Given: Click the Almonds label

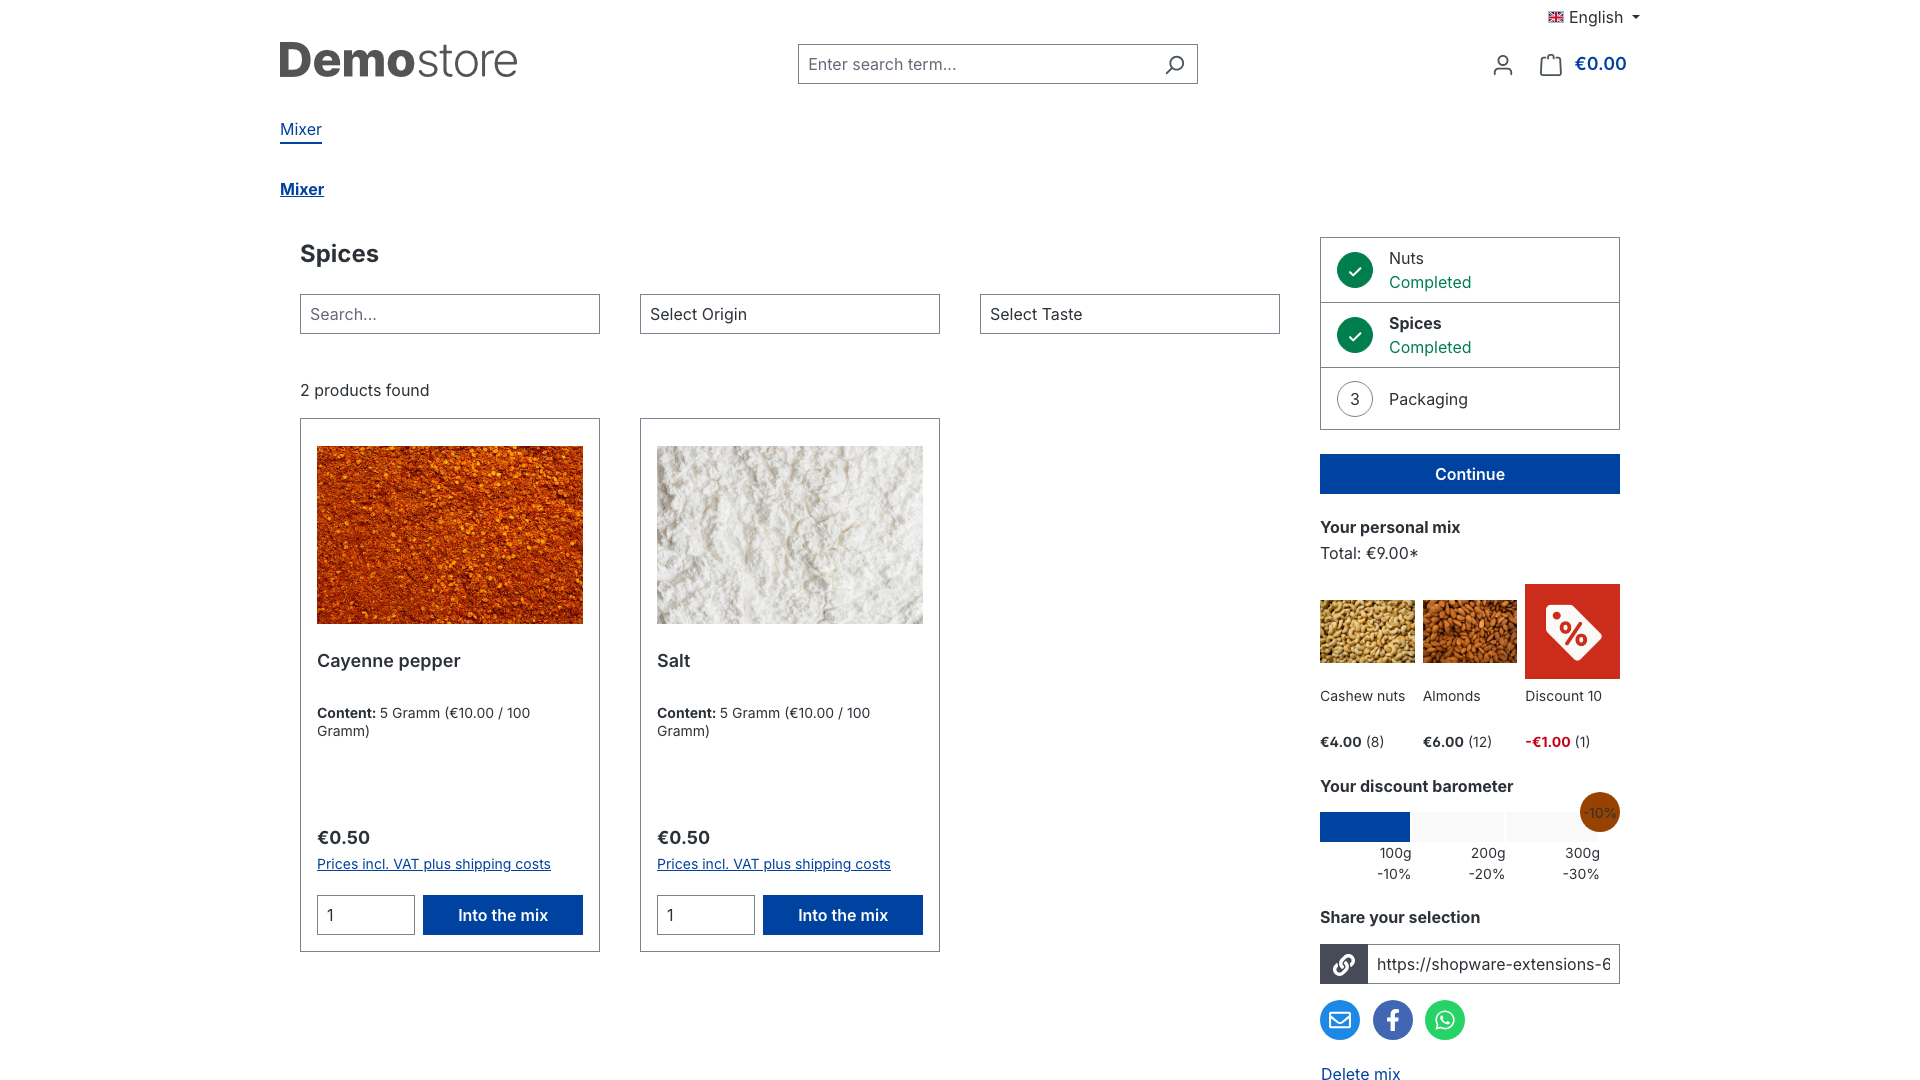Looking at the screenshot, I should click(1451, 696).
